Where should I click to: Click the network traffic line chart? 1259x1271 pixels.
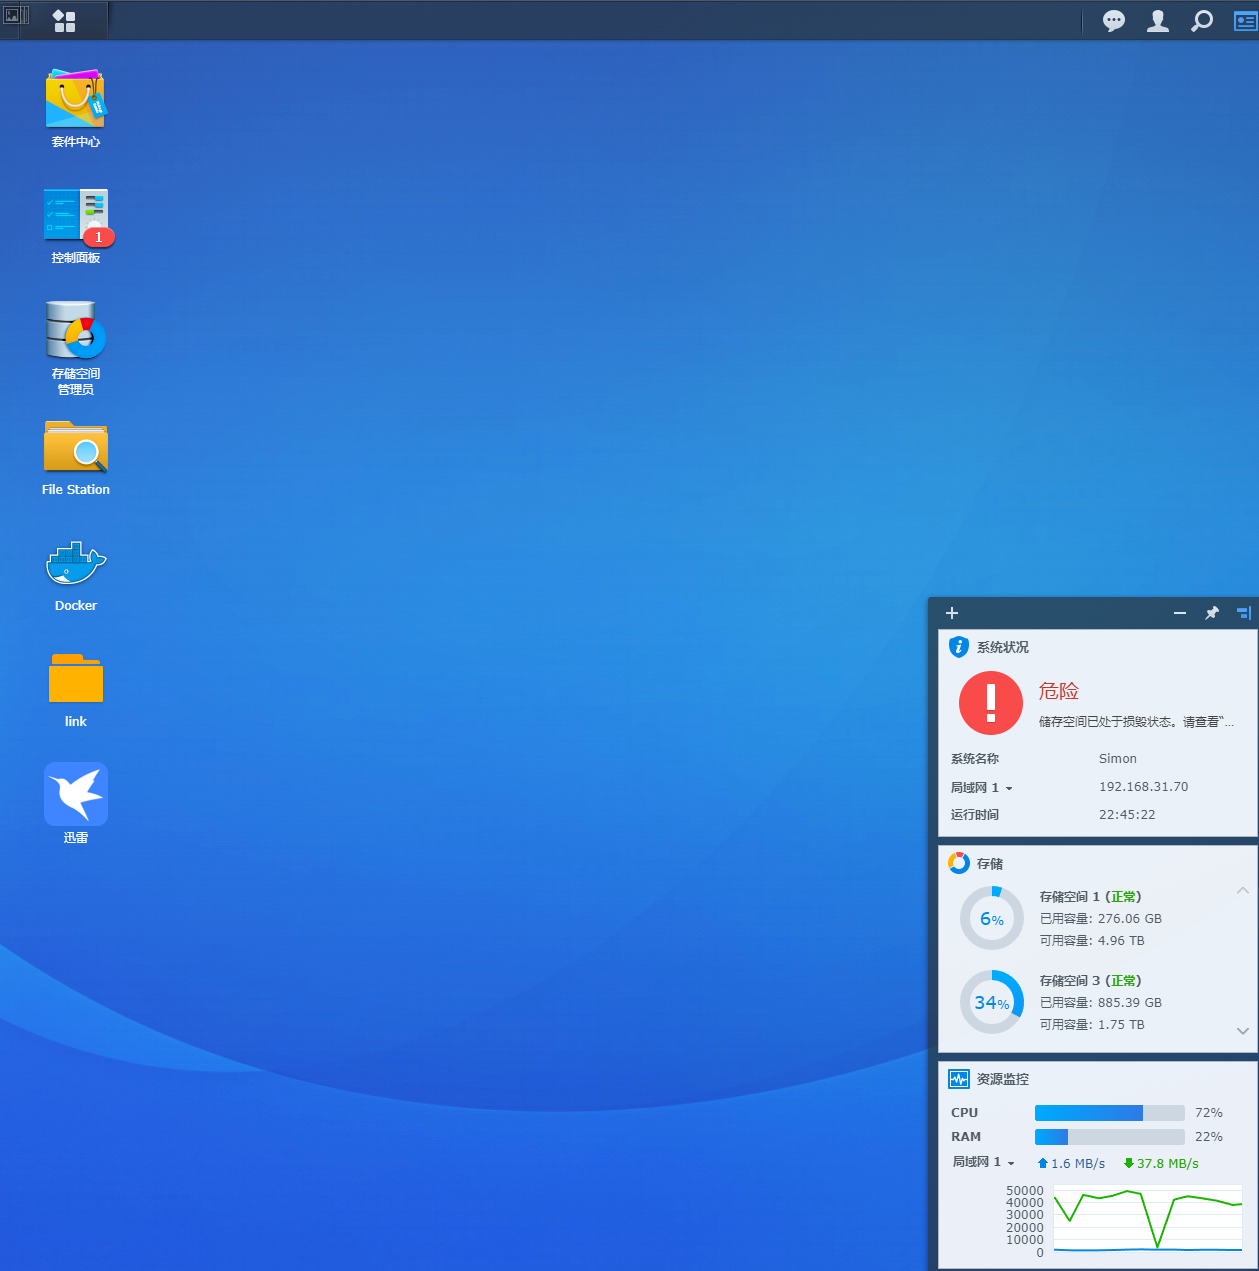pos(1148,1220)
